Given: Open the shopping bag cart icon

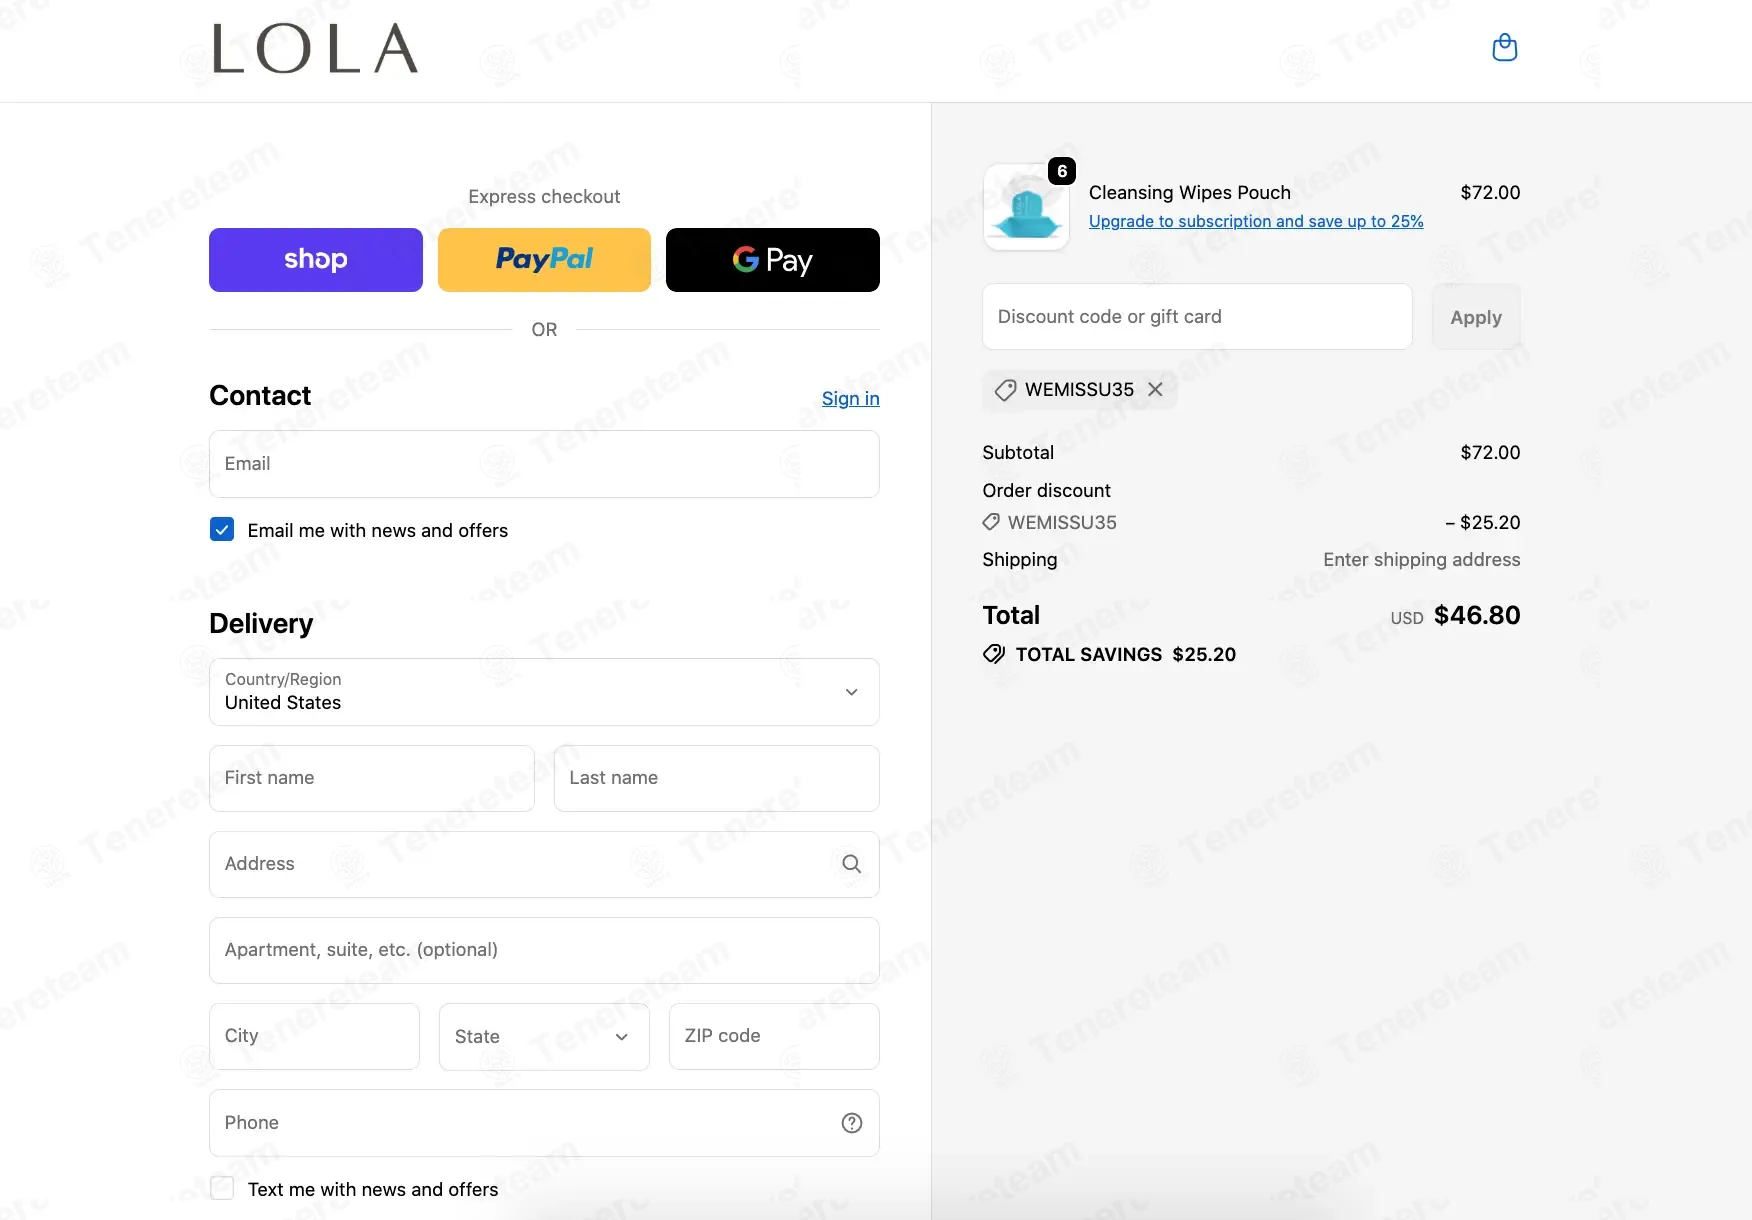Looking at the screenshot, I should (x=1504, y=48).
